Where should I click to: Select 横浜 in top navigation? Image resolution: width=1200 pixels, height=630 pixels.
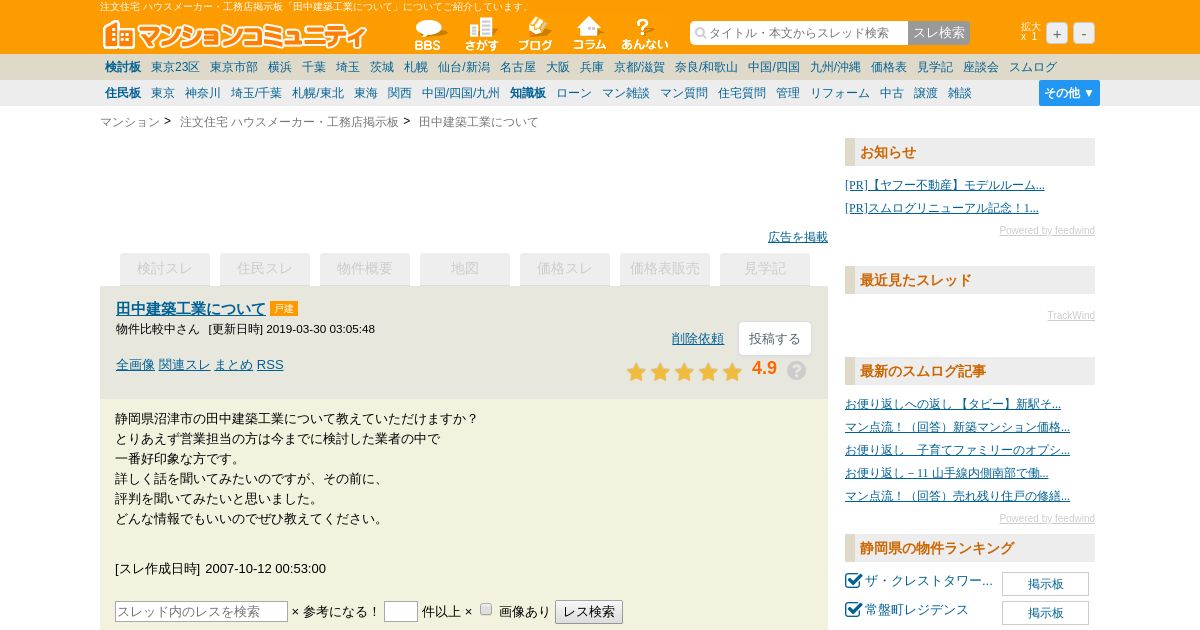tap(280, 67)
